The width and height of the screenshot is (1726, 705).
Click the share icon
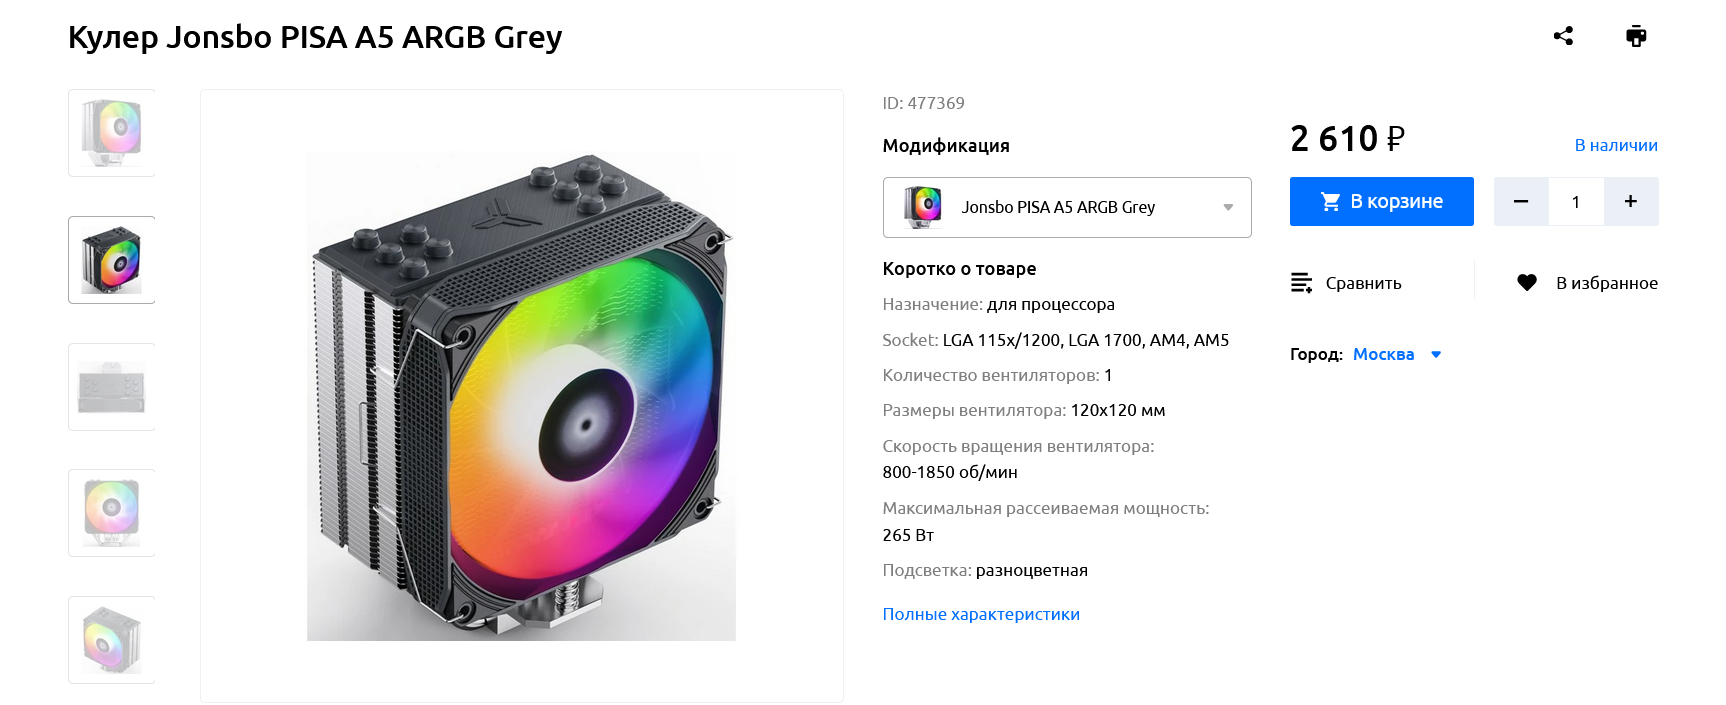click(x=1563, y=36)
